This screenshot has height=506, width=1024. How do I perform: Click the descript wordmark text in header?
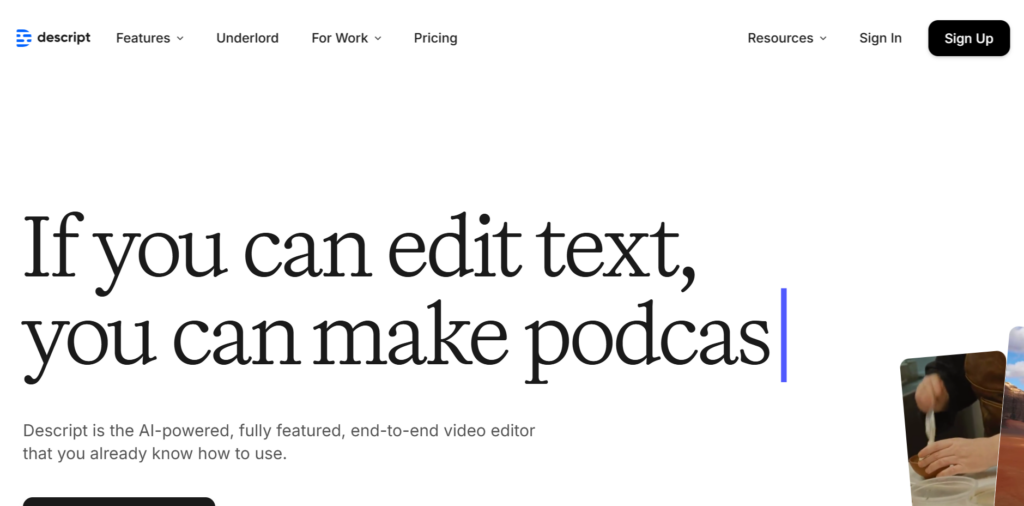coord(65,38)
